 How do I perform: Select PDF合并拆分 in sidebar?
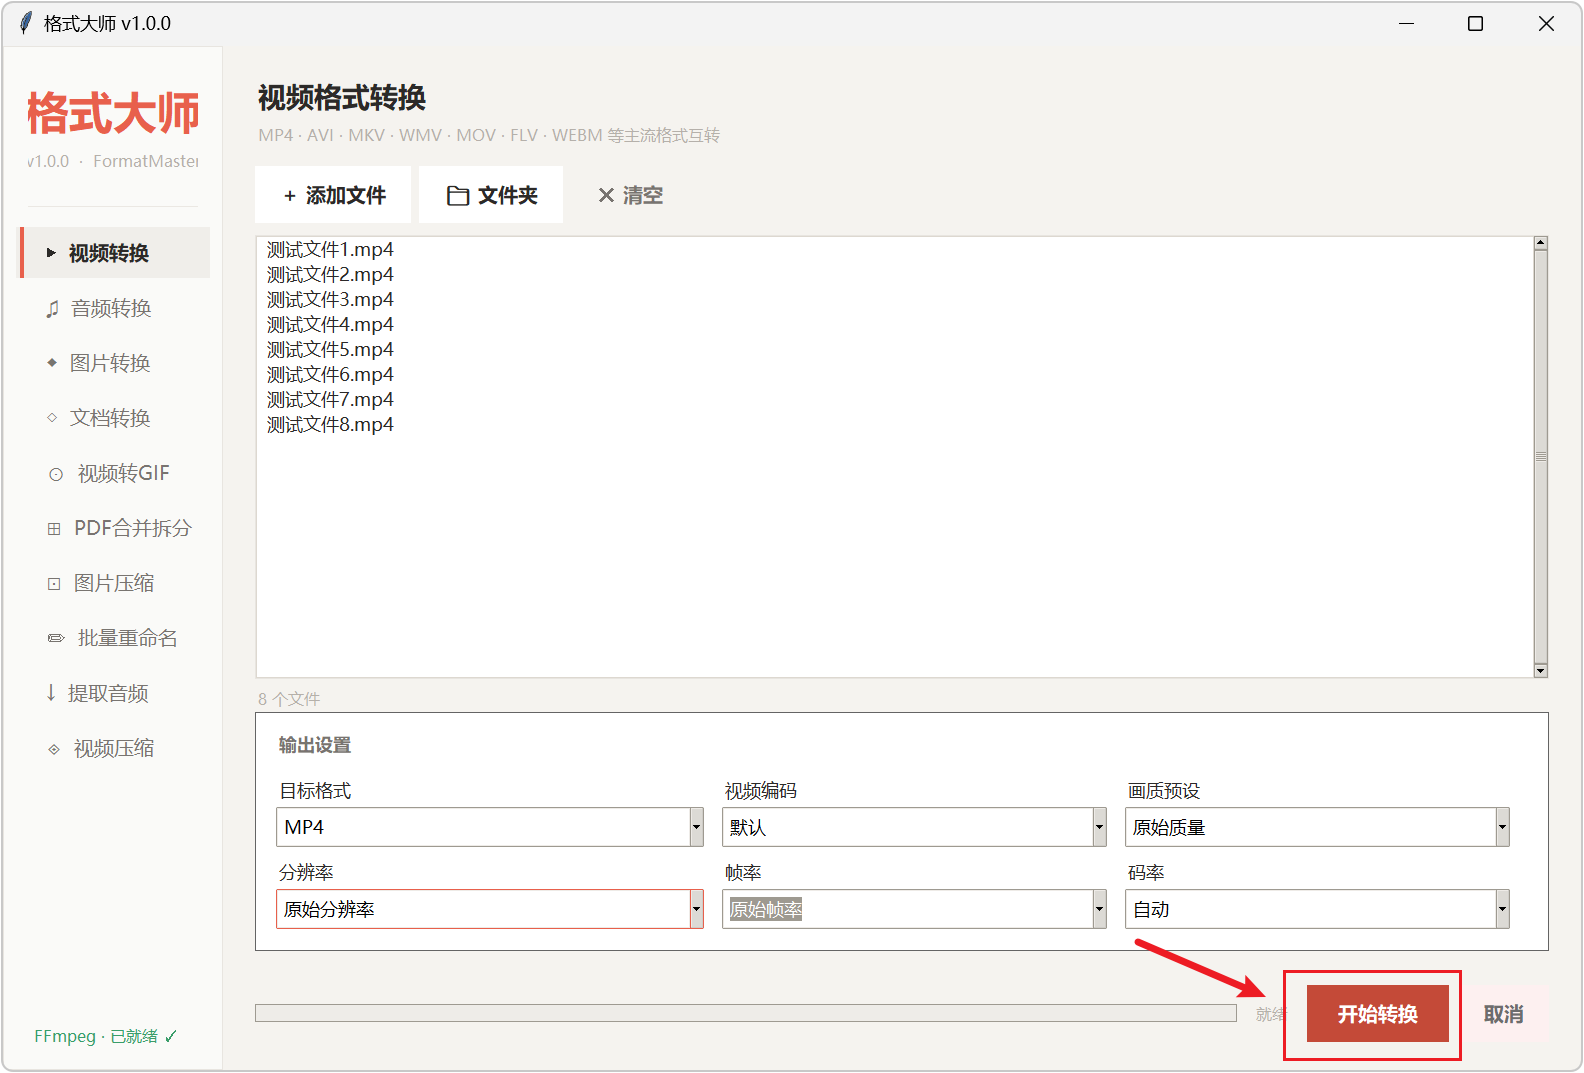(115, 528)
